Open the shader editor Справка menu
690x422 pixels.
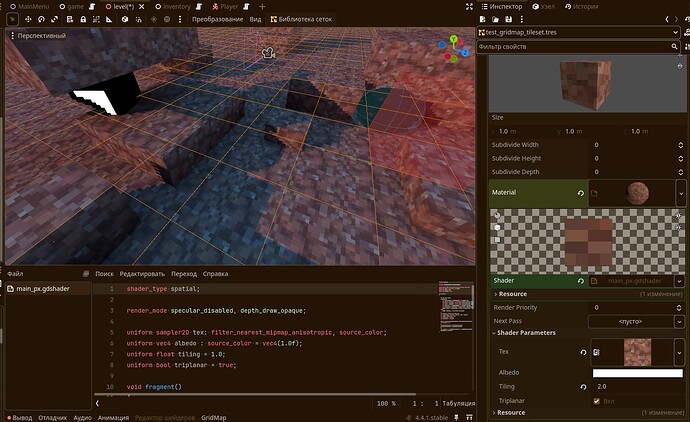point(215,274)
